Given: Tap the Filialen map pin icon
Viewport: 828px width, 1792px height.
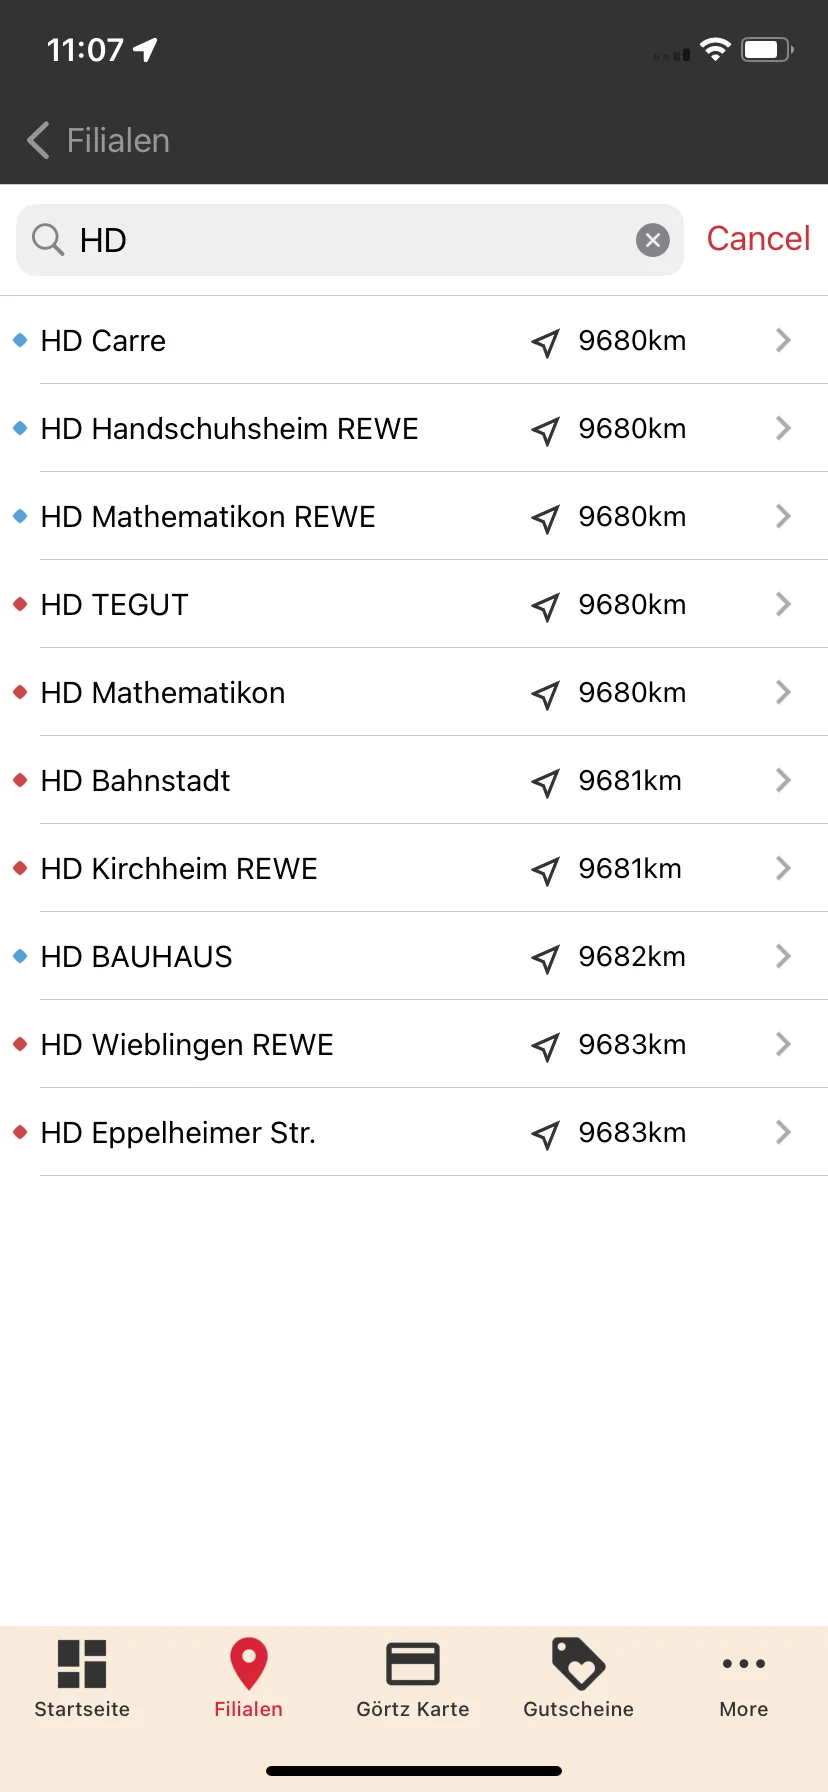Looking at the screenshot, I should tap(248, 1664).
